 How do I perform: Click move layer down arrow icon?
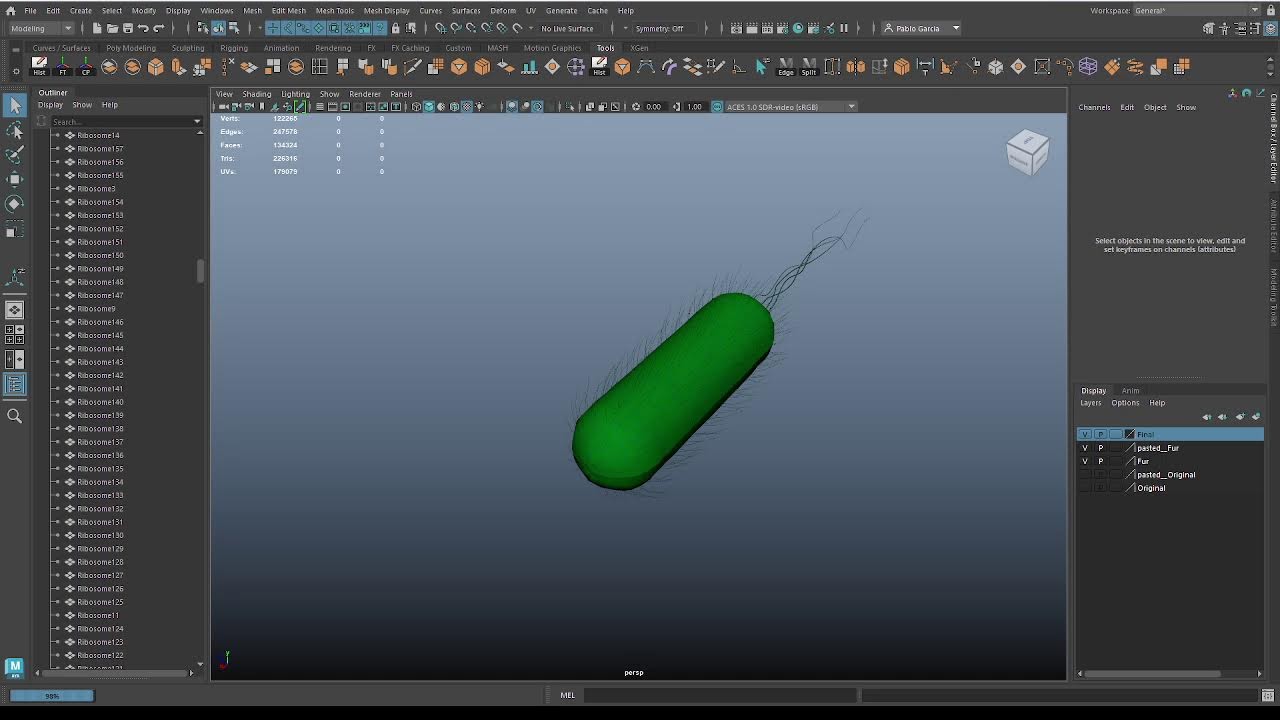point(1222,417)
